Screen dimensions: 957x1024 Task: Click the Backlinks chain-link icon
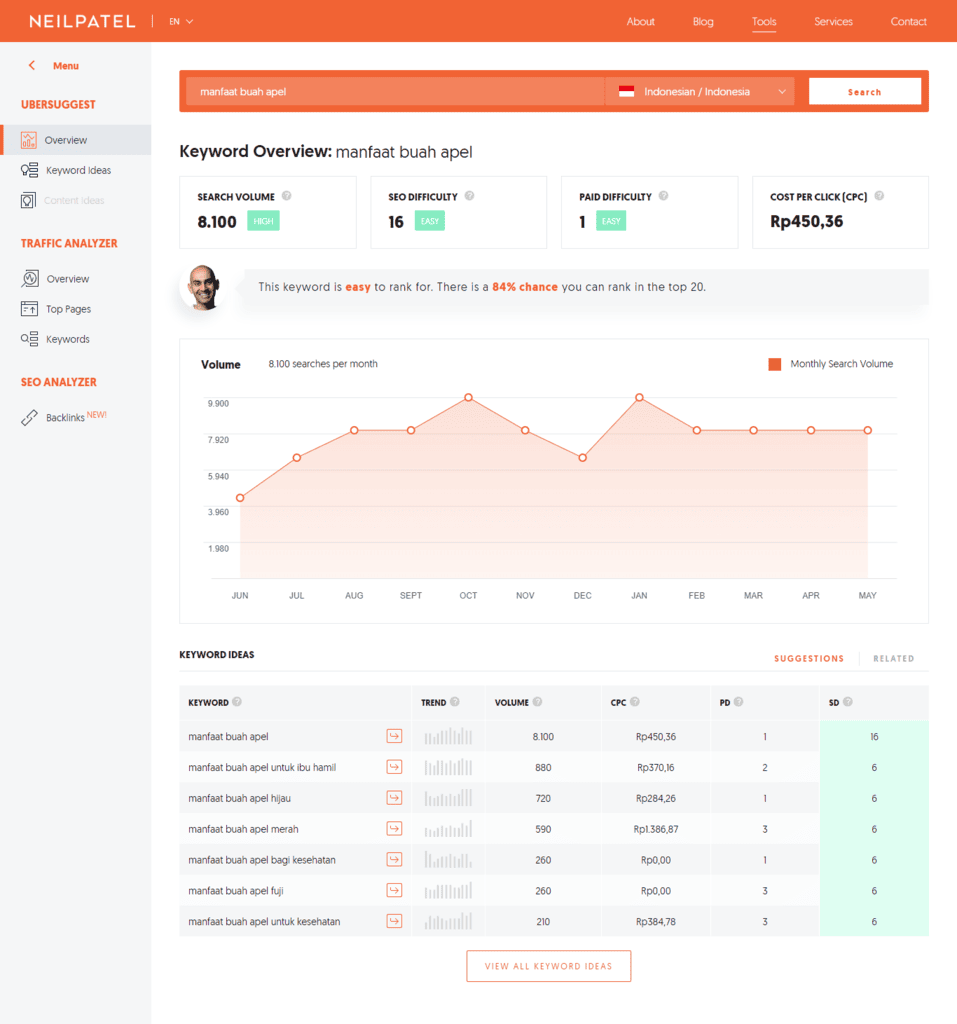coord(29,417)
